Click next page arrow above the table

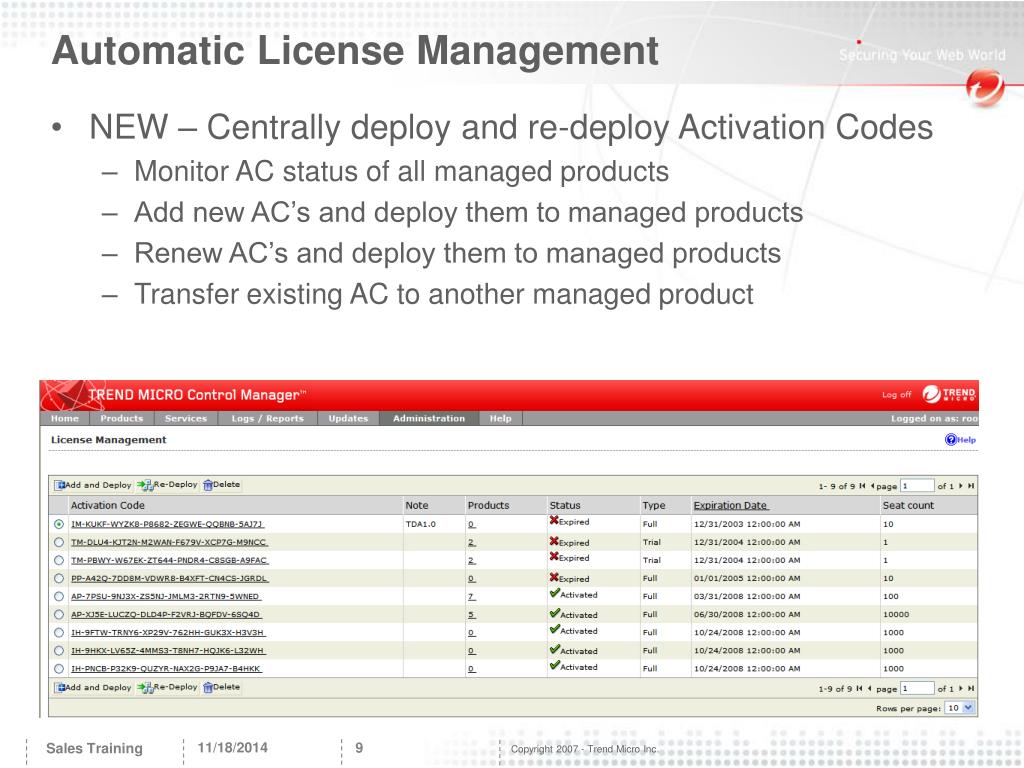[961, 486]
